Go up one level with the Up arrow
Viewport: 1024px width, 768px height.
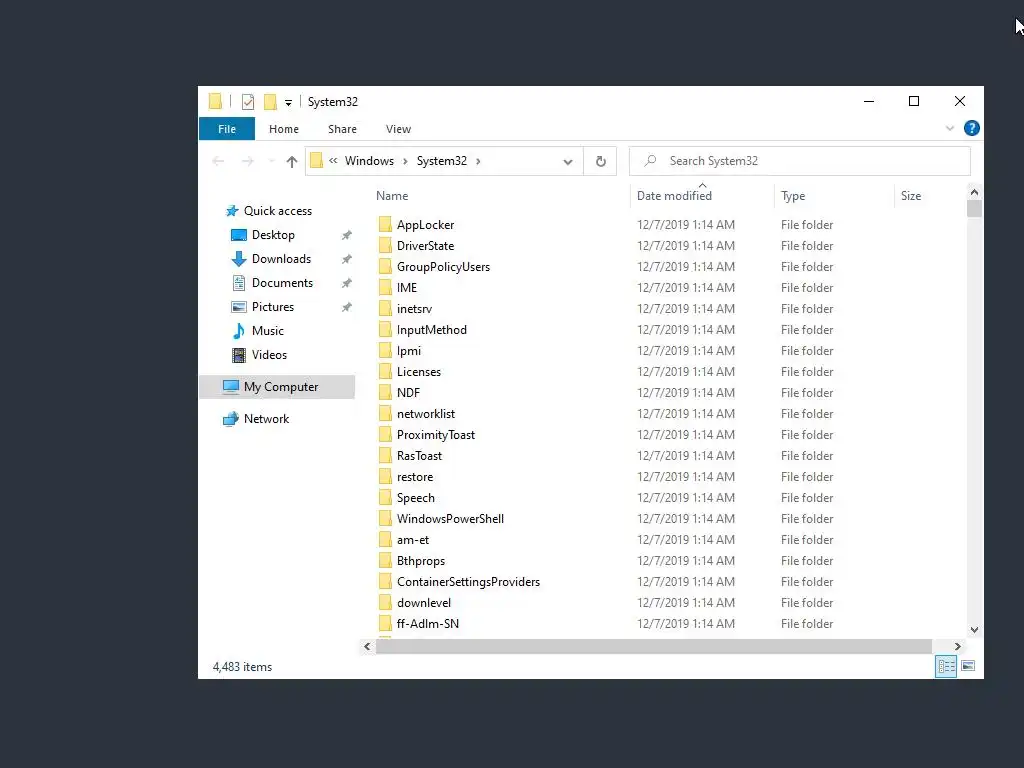(x=291, y=161)
